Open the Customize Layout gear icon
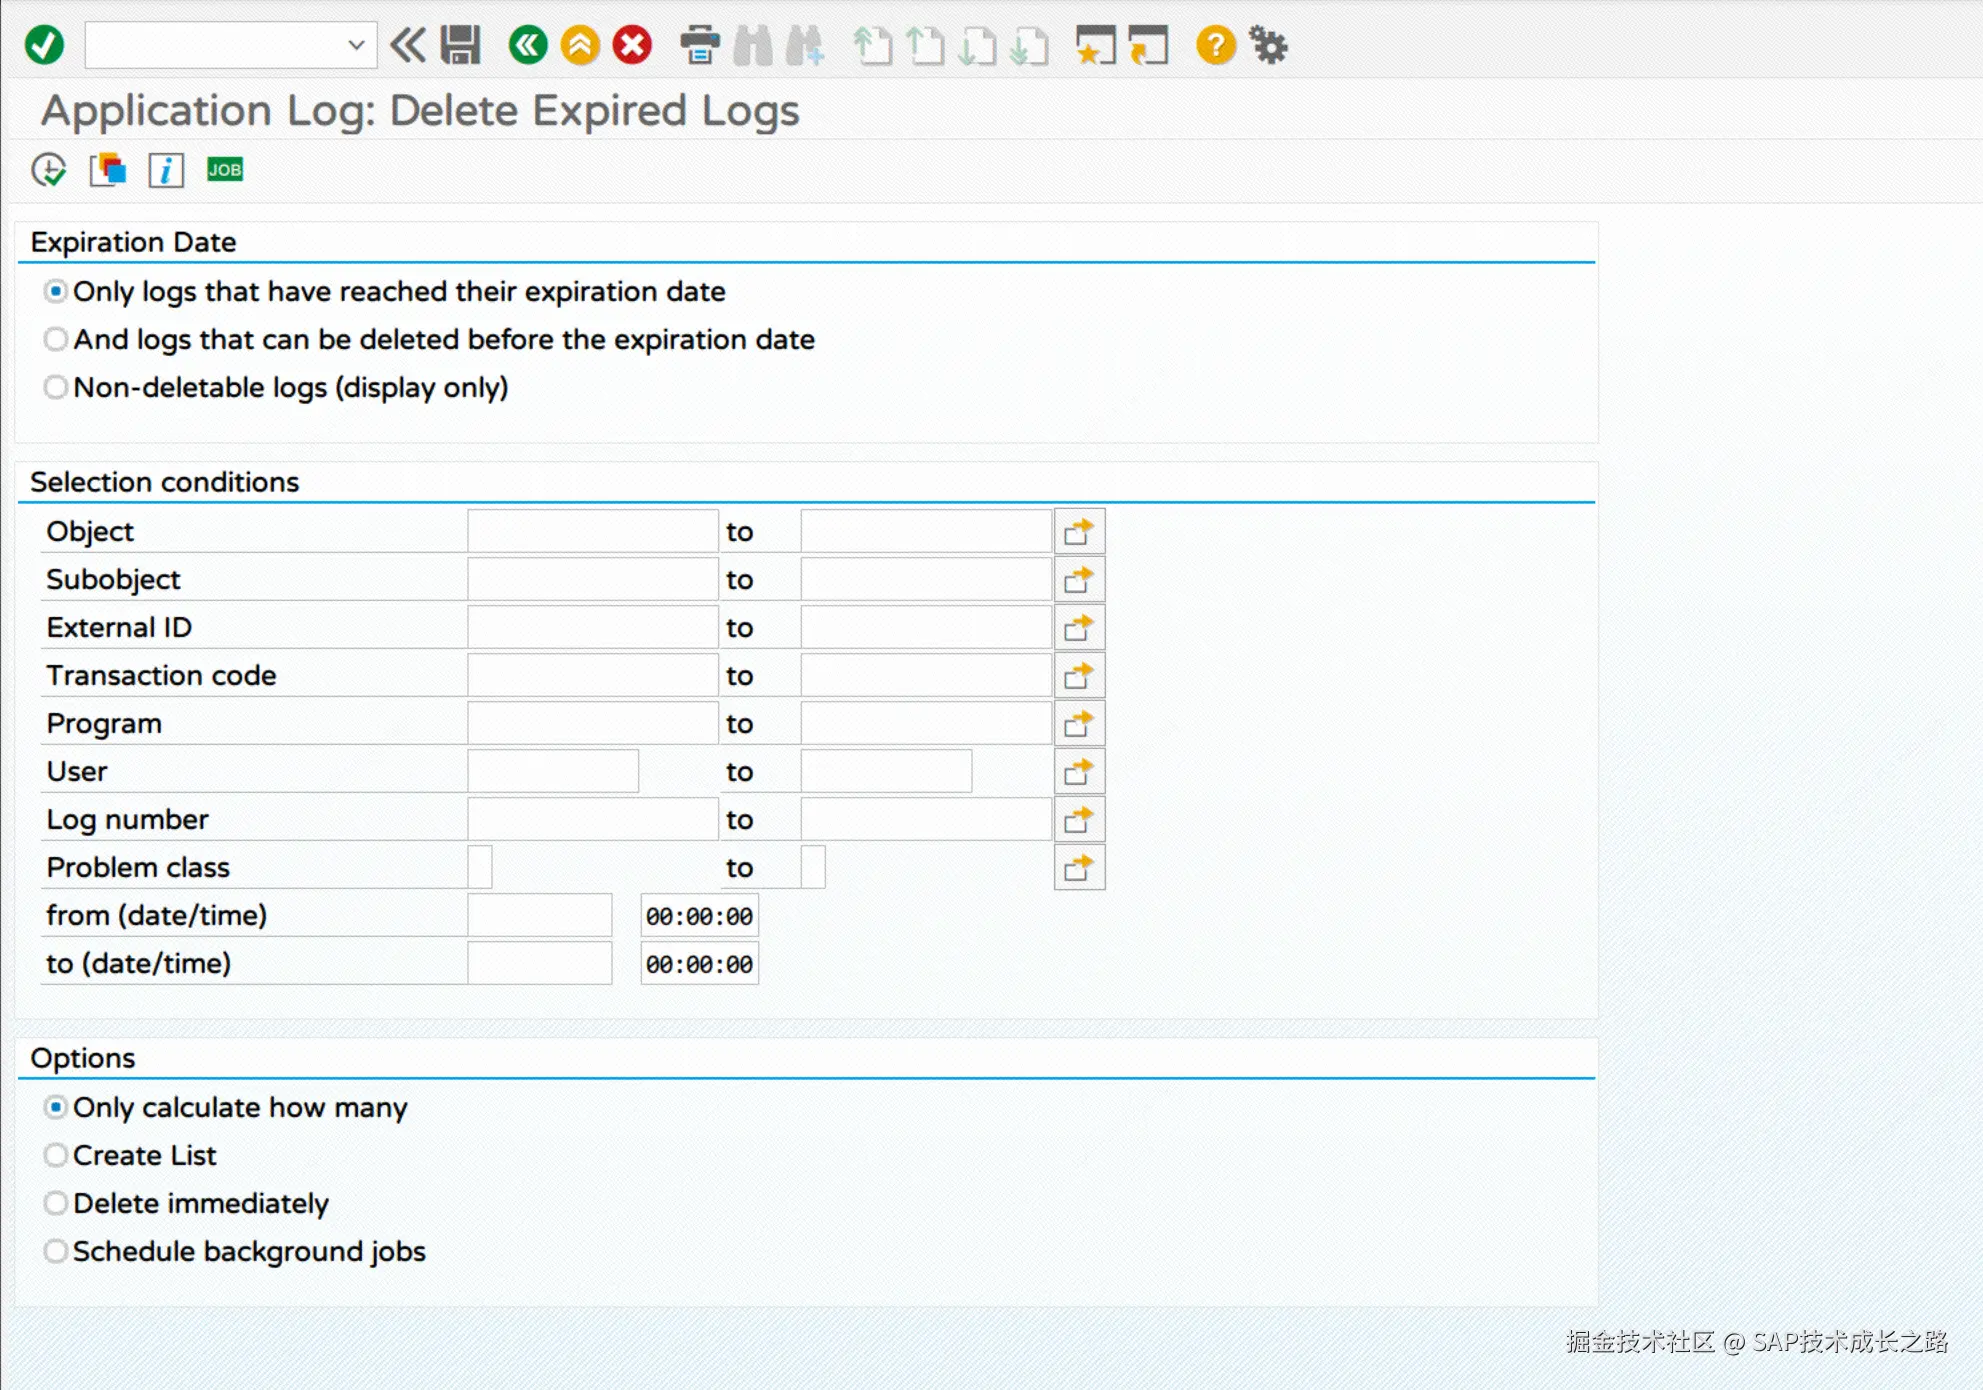1983x1390 pixels. pyautogui.click(x=1269, y=45)
